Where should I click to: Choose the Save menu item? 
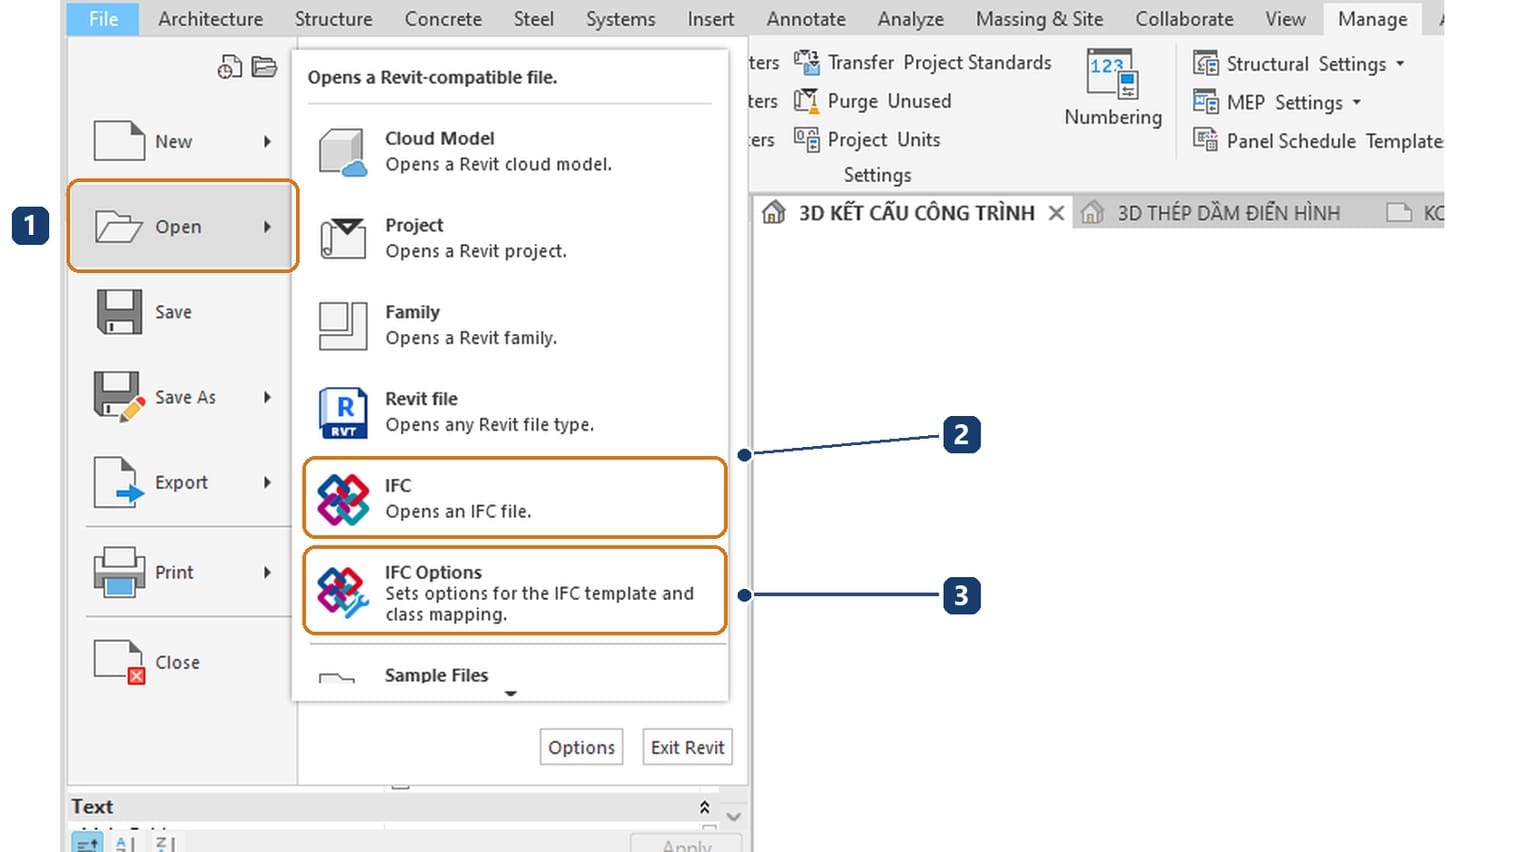(x=182, y=312)
